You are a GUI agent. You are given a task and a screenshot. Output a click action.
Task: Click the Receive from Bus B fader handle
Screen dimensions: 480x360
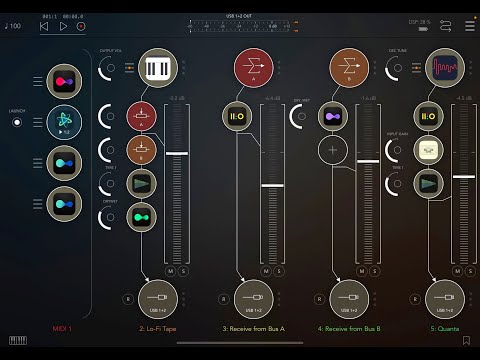point(368,161)
